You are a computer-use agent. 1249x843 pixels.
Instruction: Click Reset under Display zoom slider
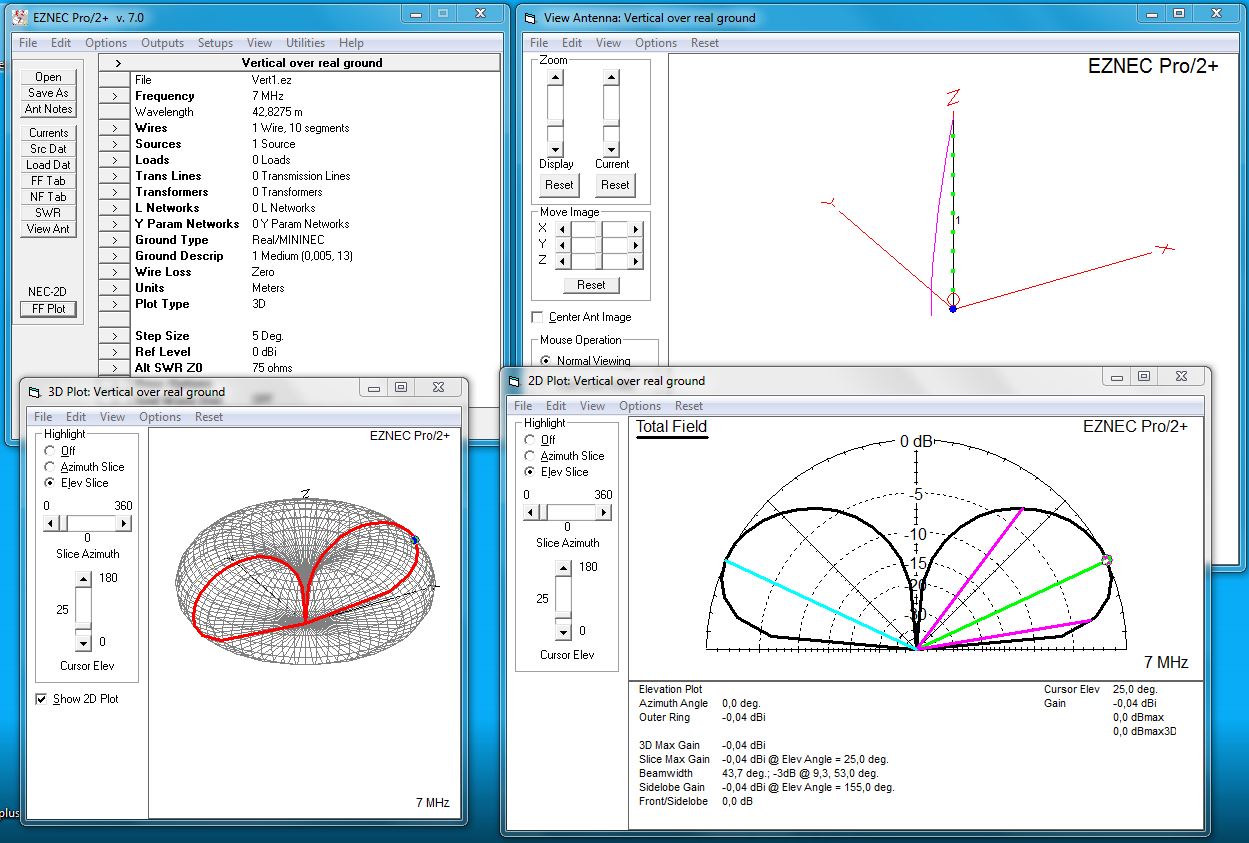pos(559,185)
